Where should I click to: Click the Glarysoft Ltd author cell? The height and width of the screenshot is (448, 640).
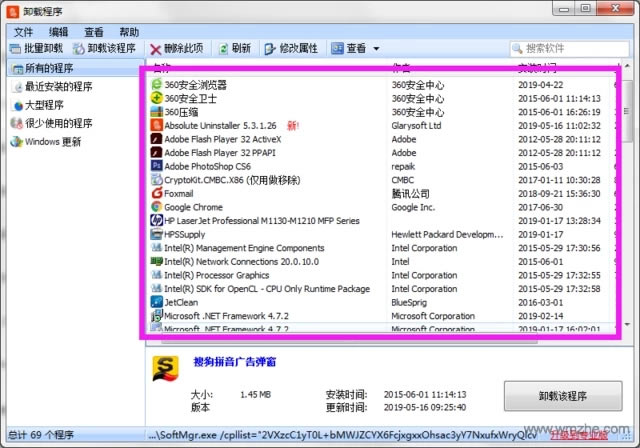point(416,126)
